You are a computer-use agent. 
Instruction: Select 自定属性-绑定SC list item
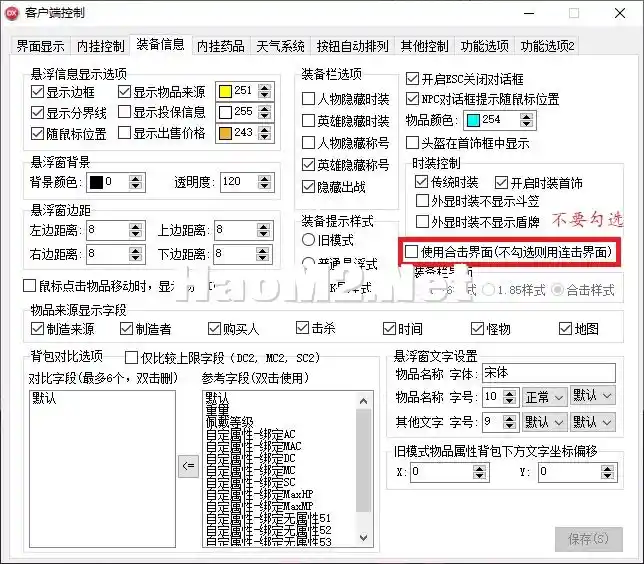click(x=251, y=482)
